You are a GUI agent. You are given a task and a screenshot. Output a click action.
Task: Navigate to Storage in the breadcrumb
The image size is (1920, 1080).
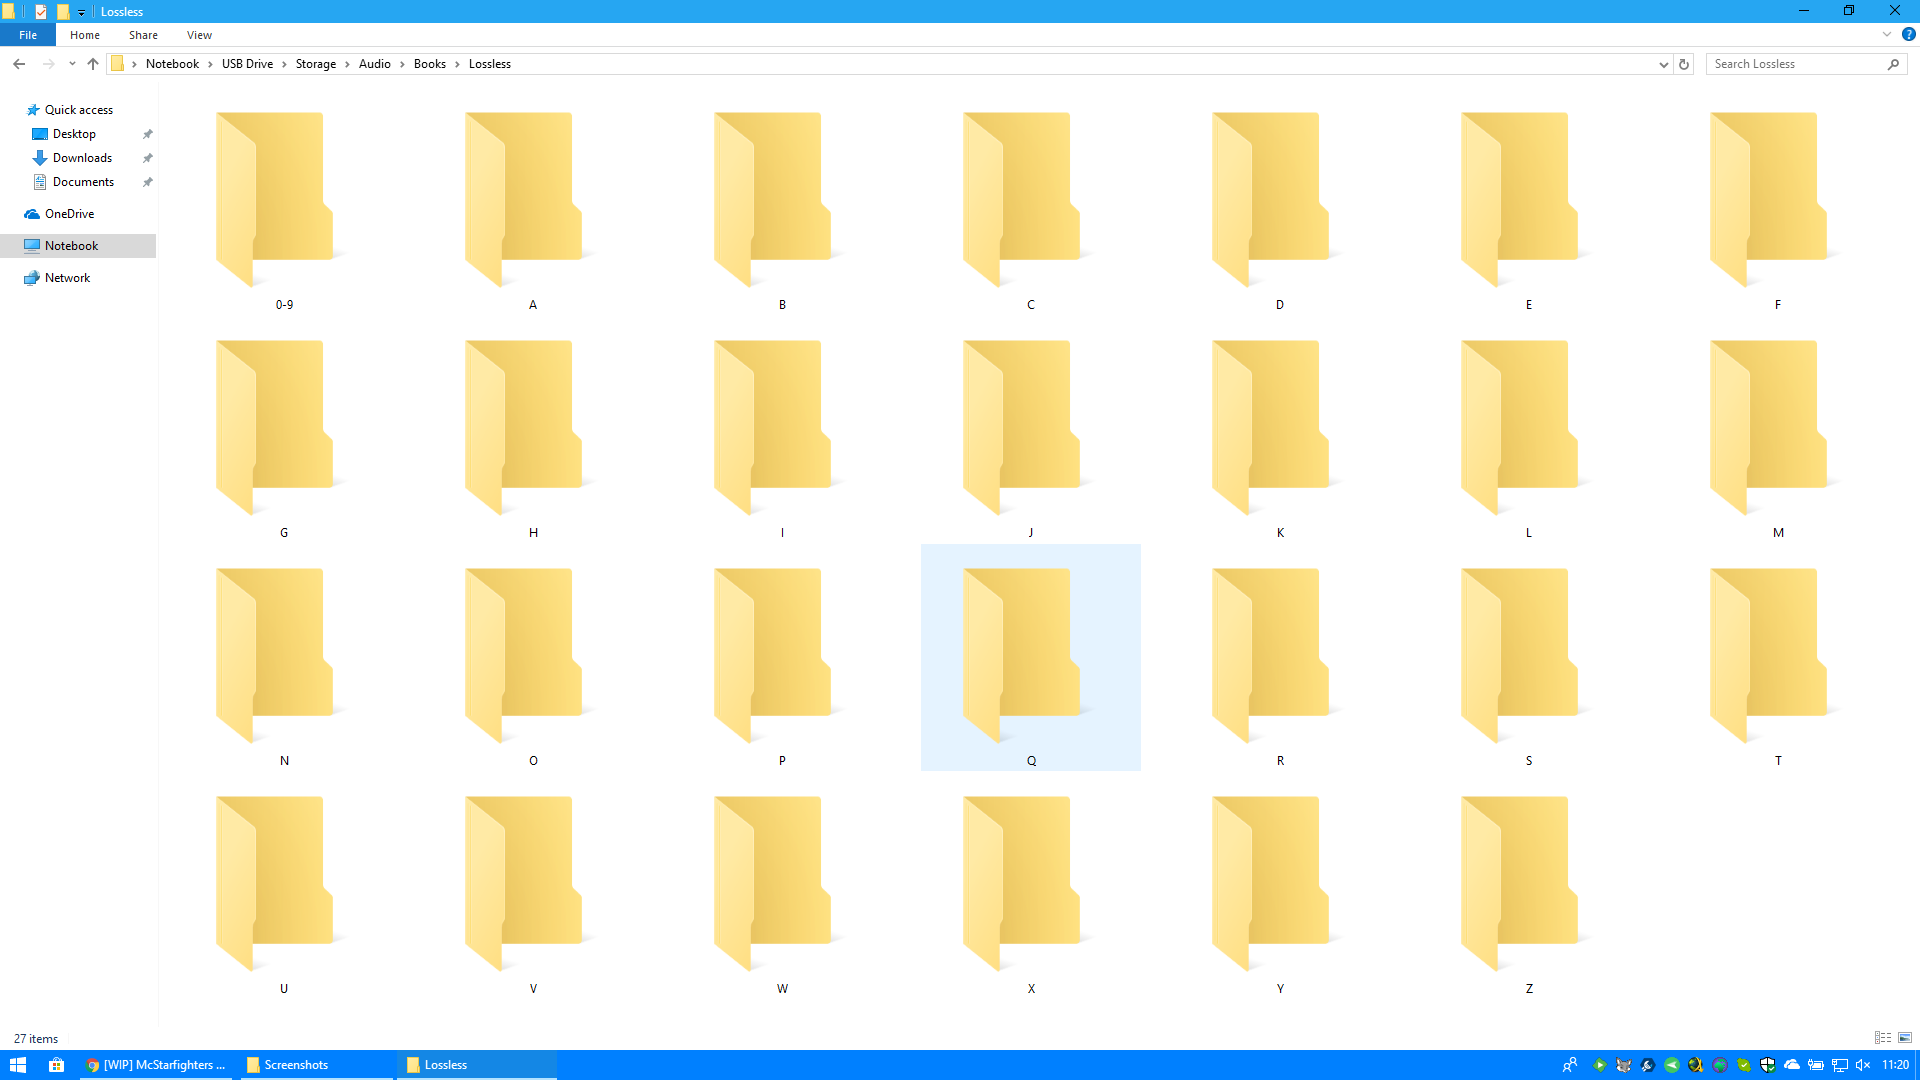[316, 64]
